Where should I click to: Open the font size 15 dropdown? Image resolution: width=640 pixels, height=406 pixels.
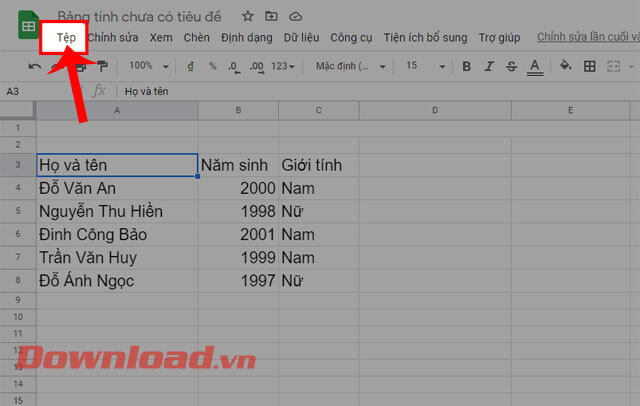tap(425, 66)
